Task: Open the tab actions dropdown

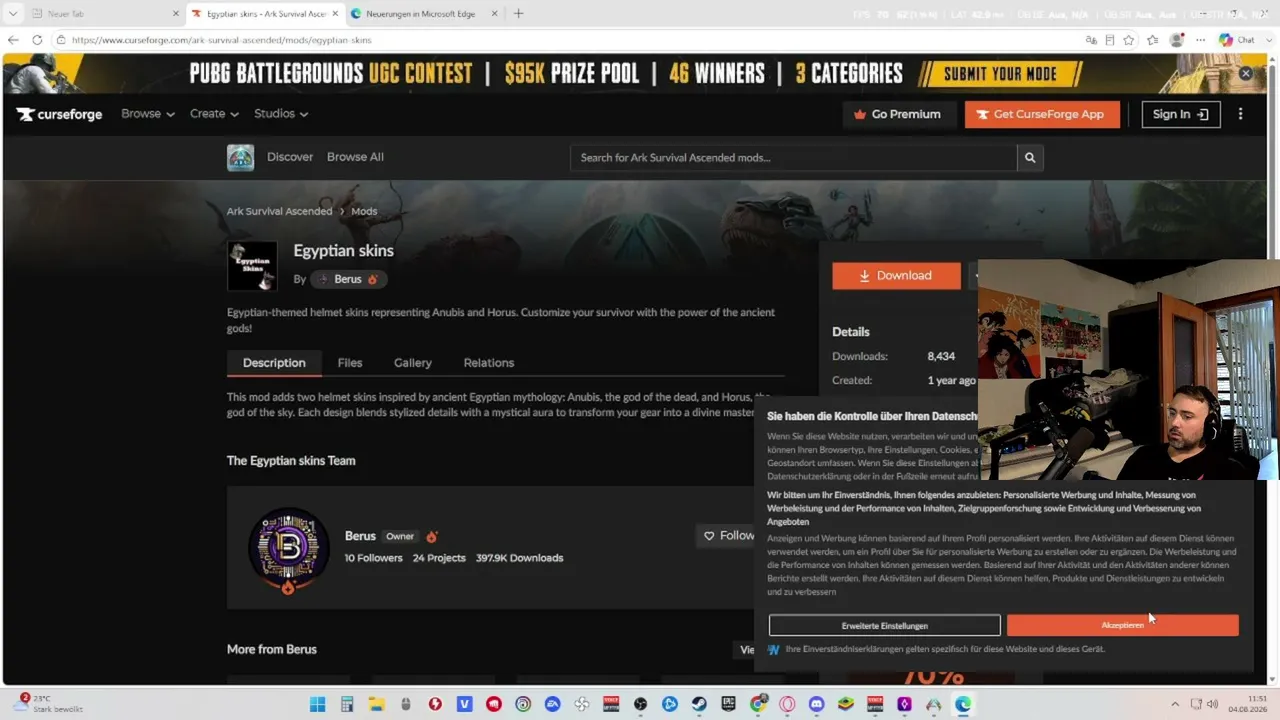Action: click(13, 14)
